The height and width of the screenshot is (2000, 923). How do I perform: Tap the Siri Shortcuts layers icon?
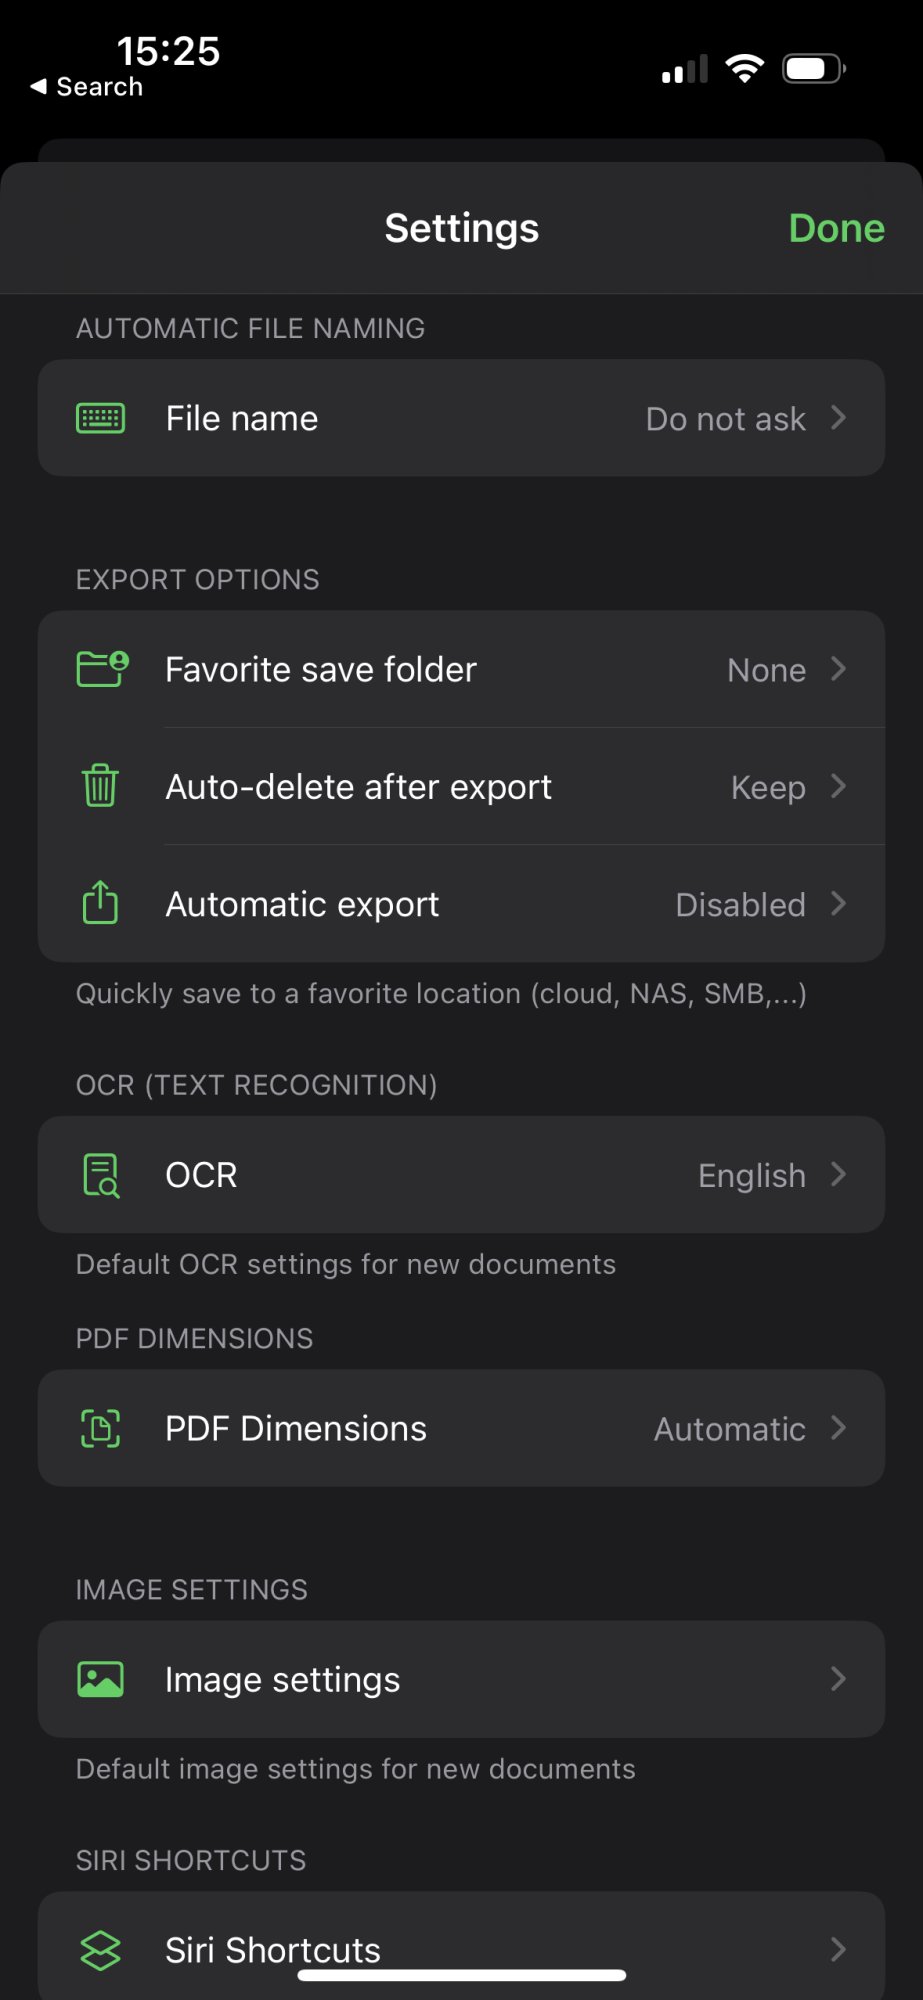[101, 1950]
